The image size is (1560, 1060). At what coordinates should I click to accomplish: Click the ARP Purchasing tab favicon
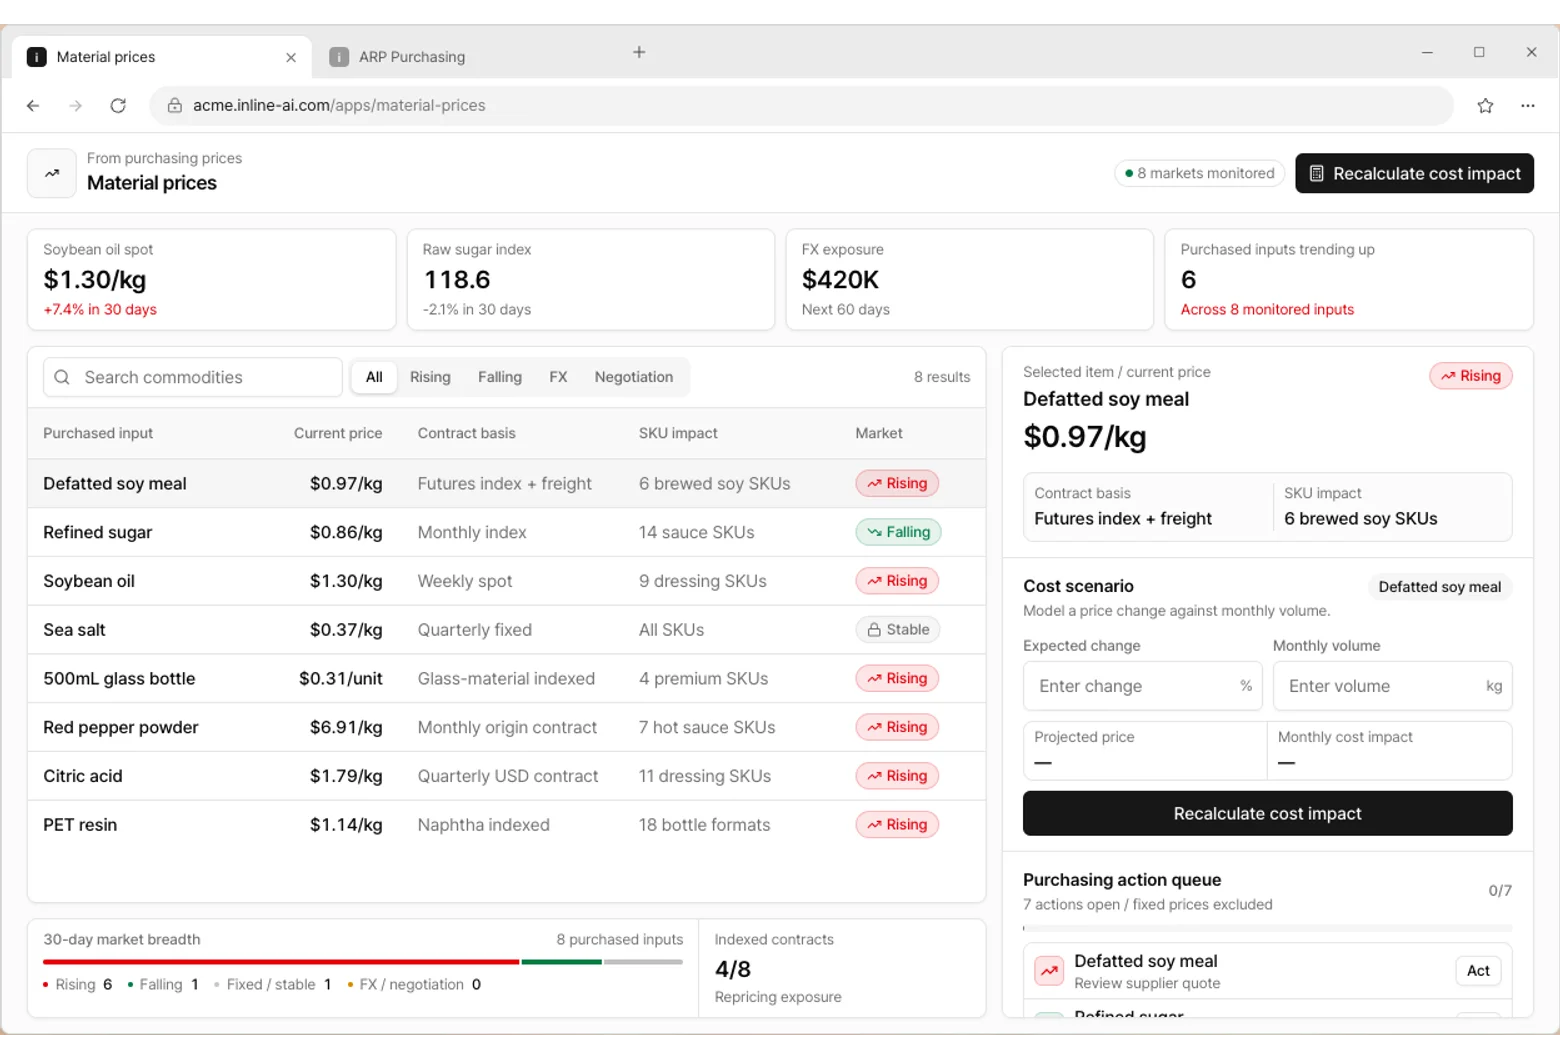tap(339, 57)
